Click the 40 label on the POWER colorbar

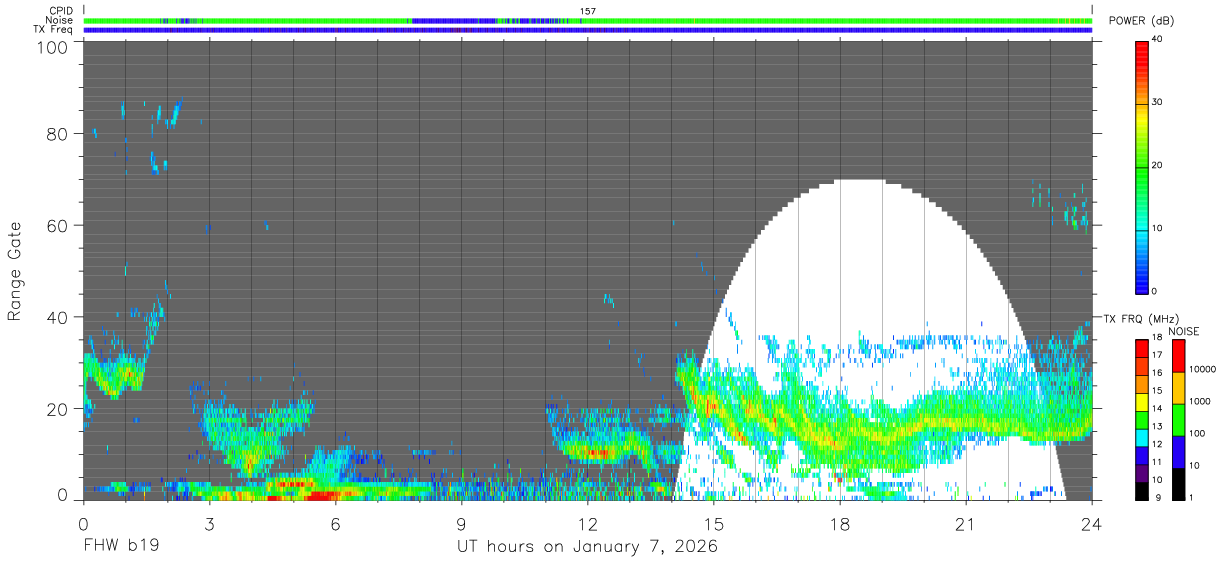pos(1156,39)
